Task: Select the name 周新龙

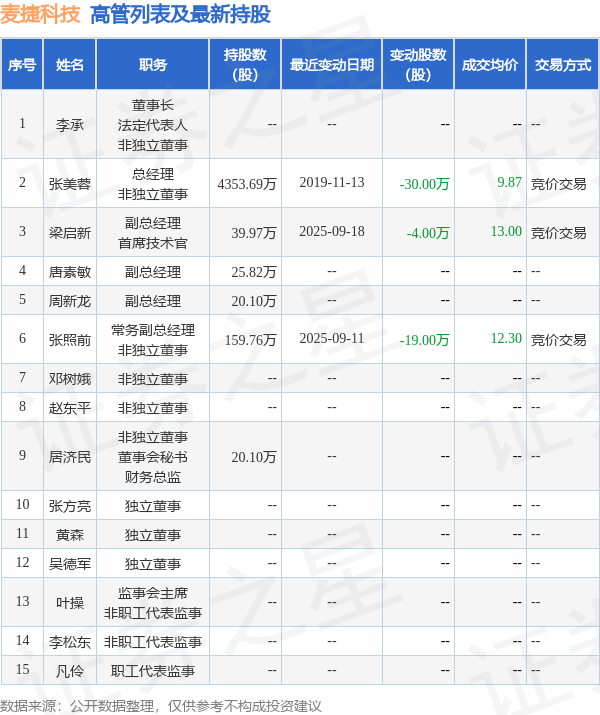Action: click(70, 301)
